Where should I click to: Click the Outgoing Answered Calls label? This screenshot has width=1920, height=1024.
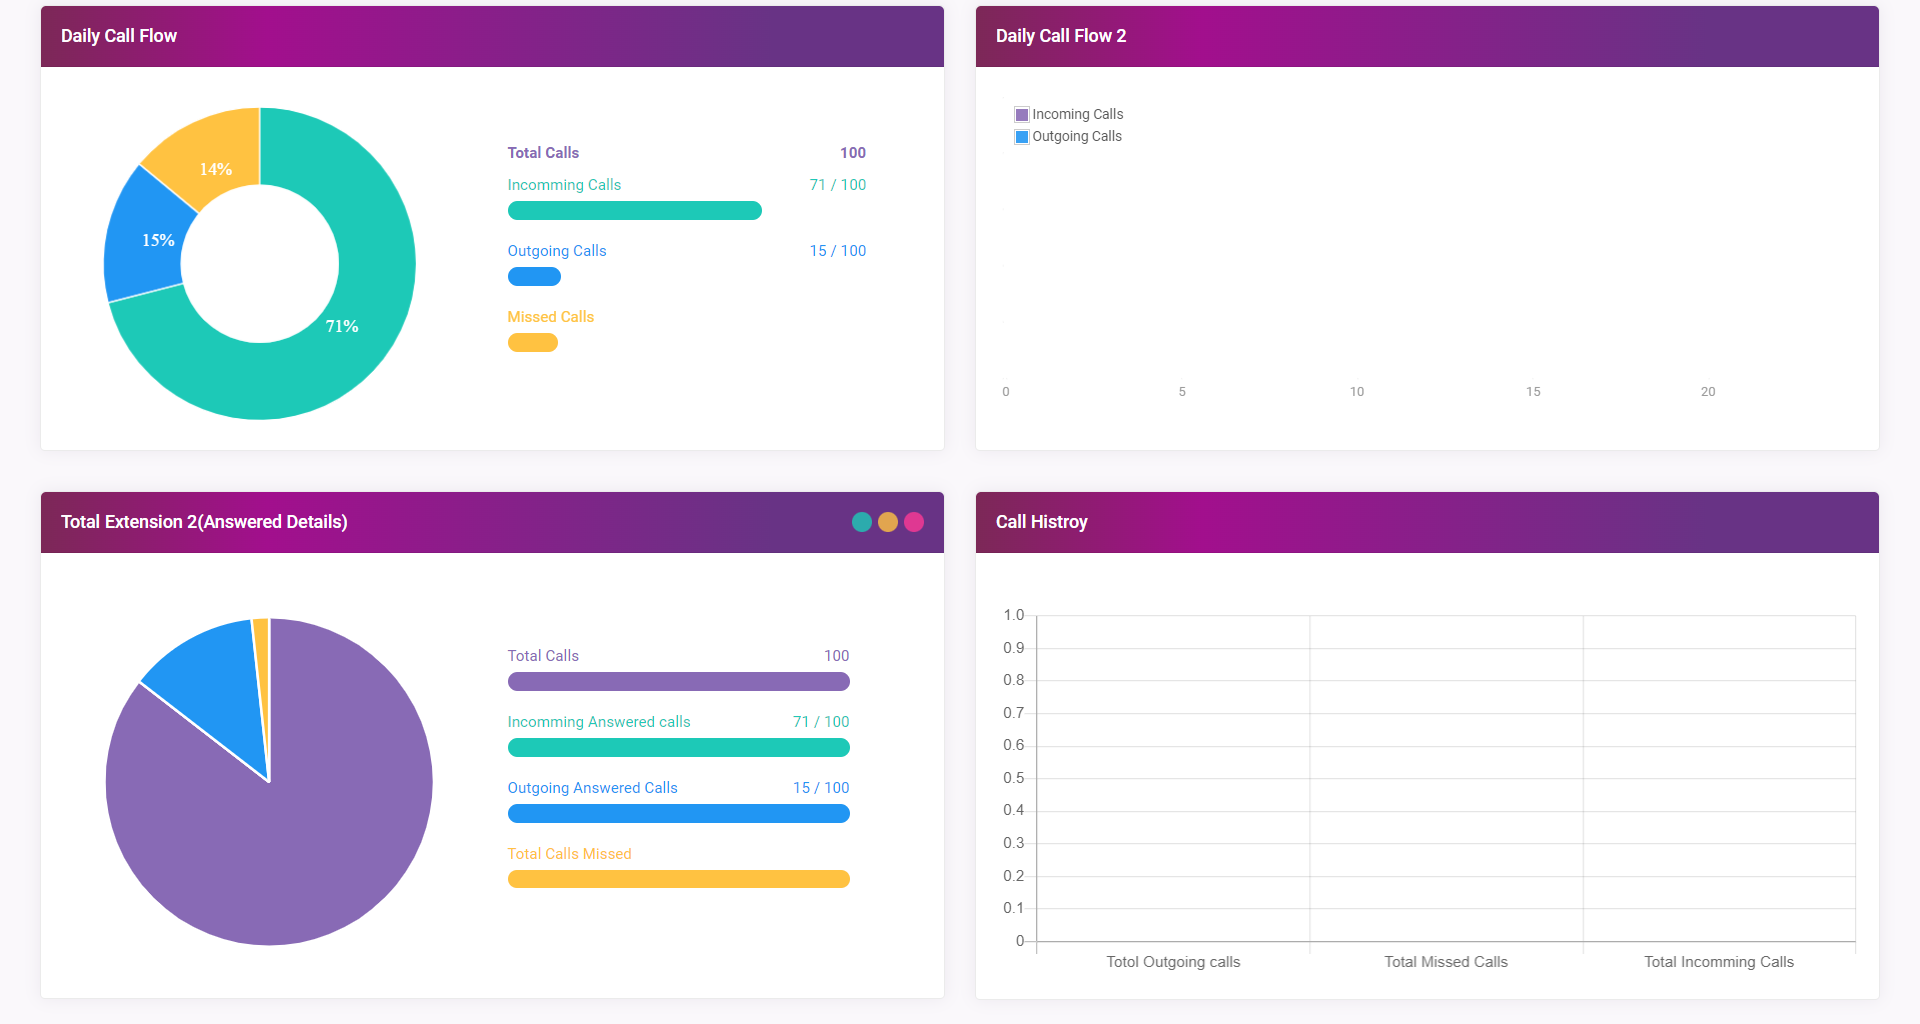(592, 788)
